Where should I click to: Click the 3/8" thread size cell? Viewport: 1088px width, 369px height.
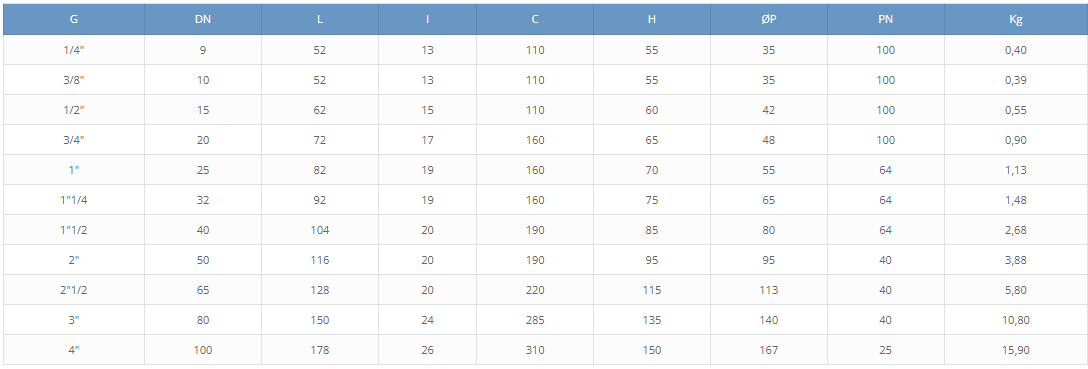(x=74, y=80)
